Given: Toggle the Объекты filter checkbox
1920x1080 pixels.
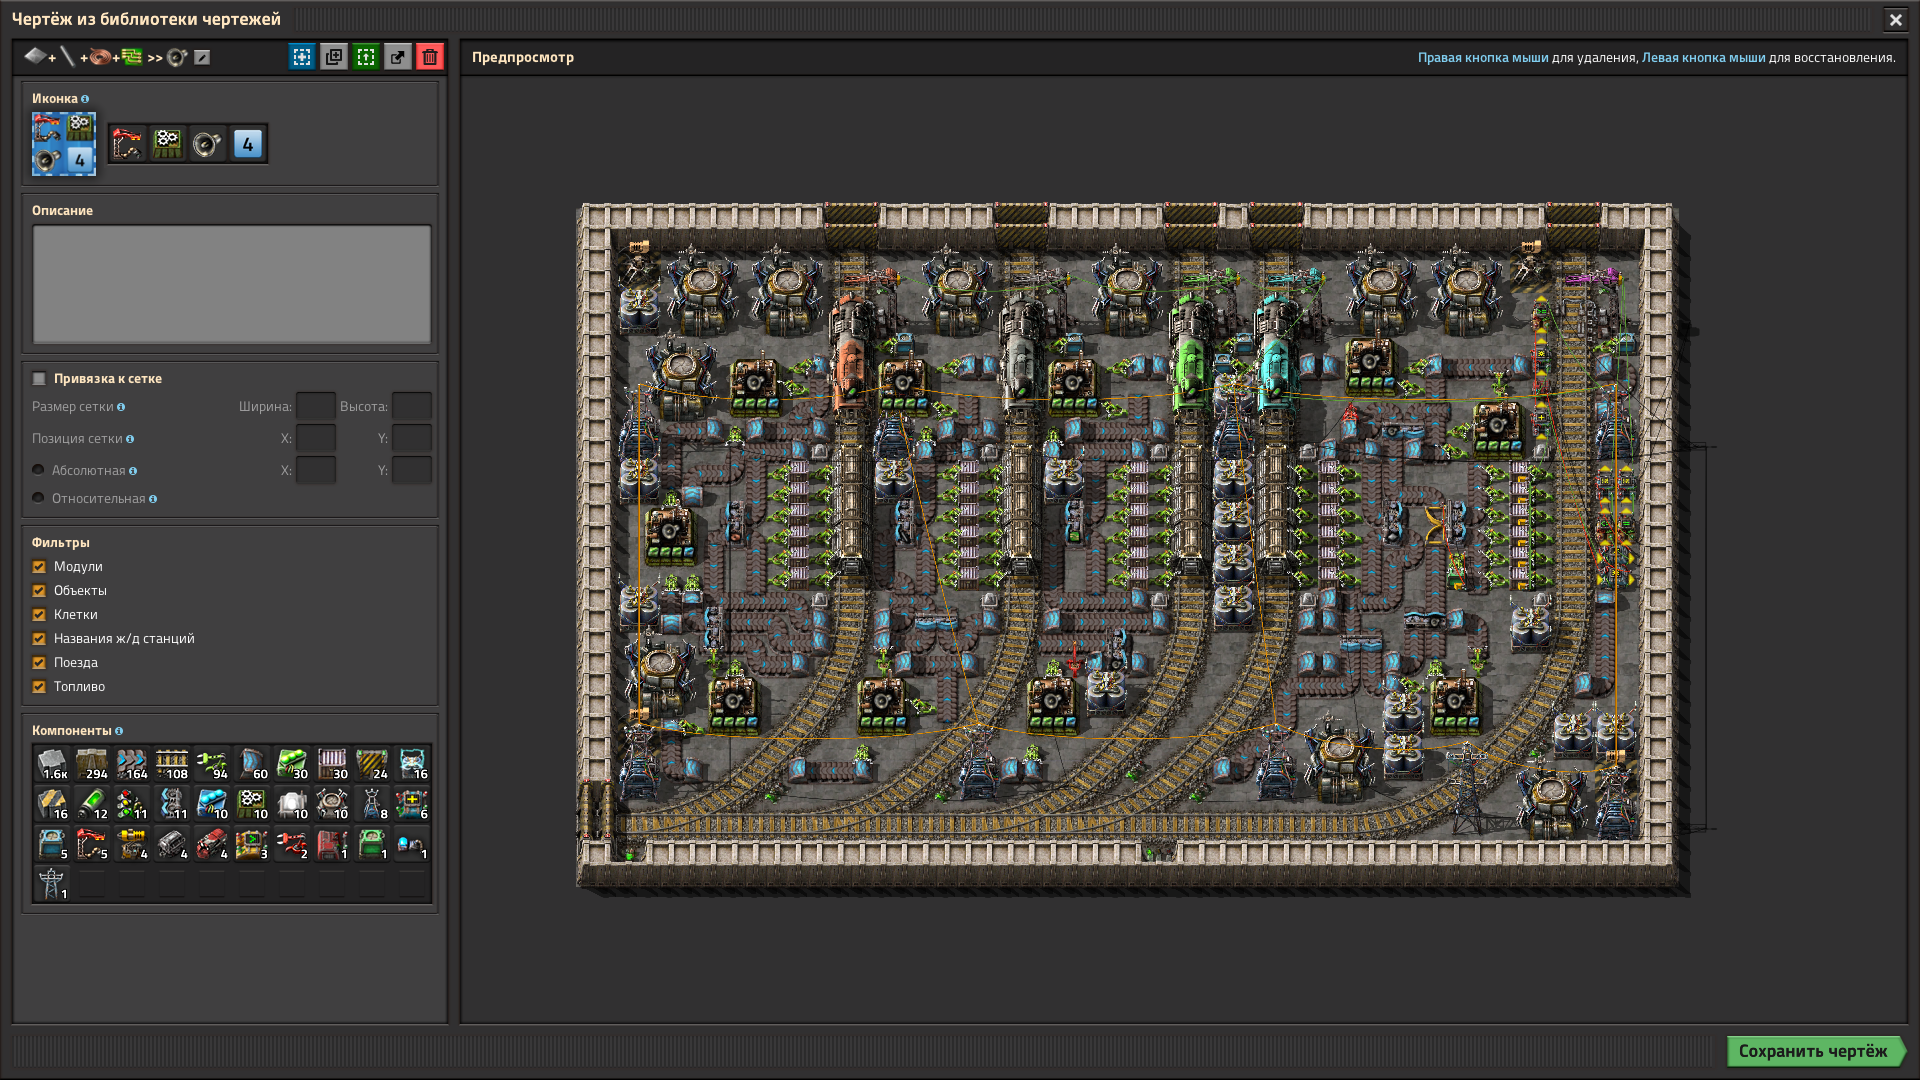Looking at the screenshot, I should coord(39,591).
